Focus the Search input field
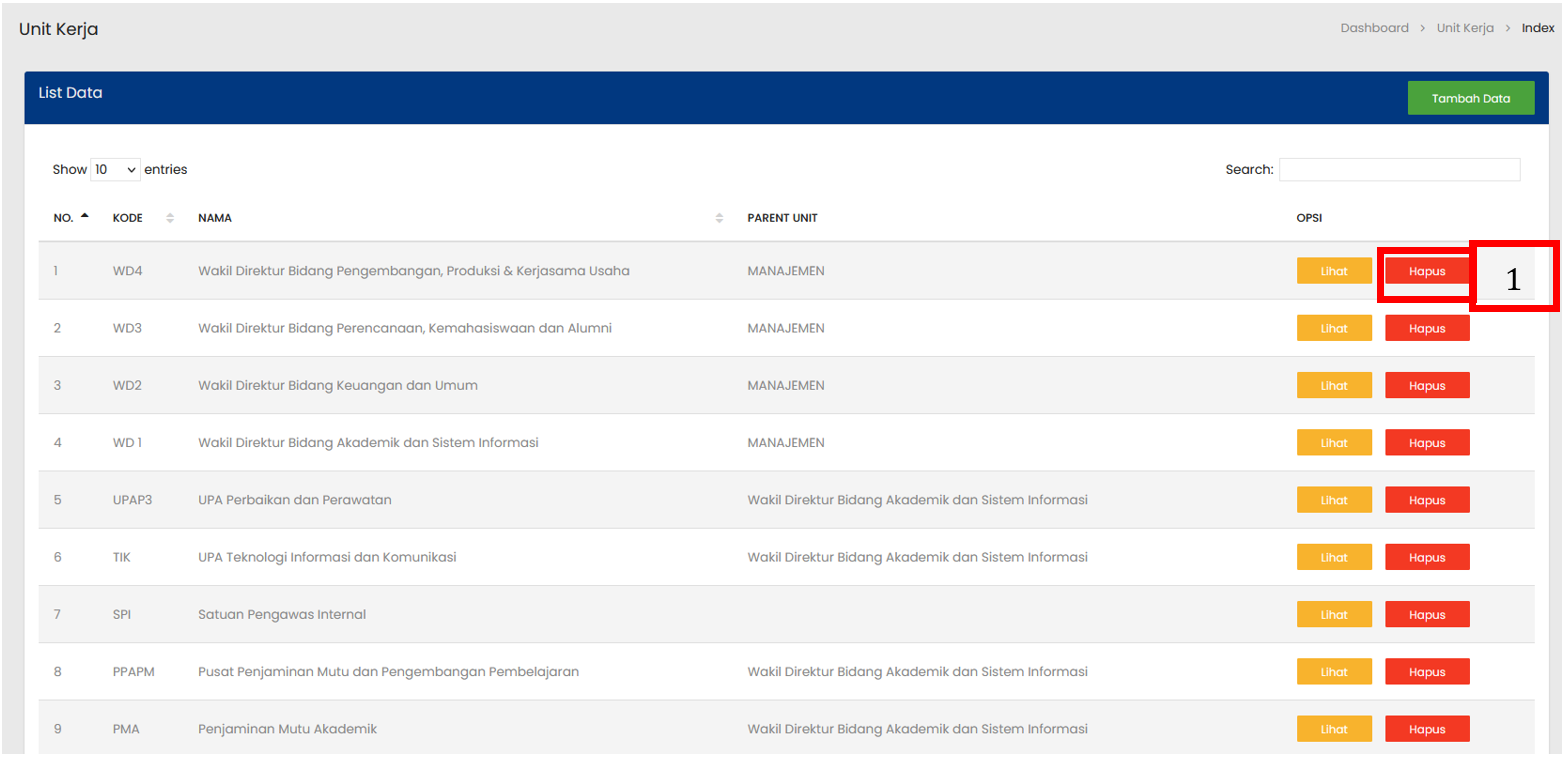This screenshot has height=762, width=1564. (1398, 170)
